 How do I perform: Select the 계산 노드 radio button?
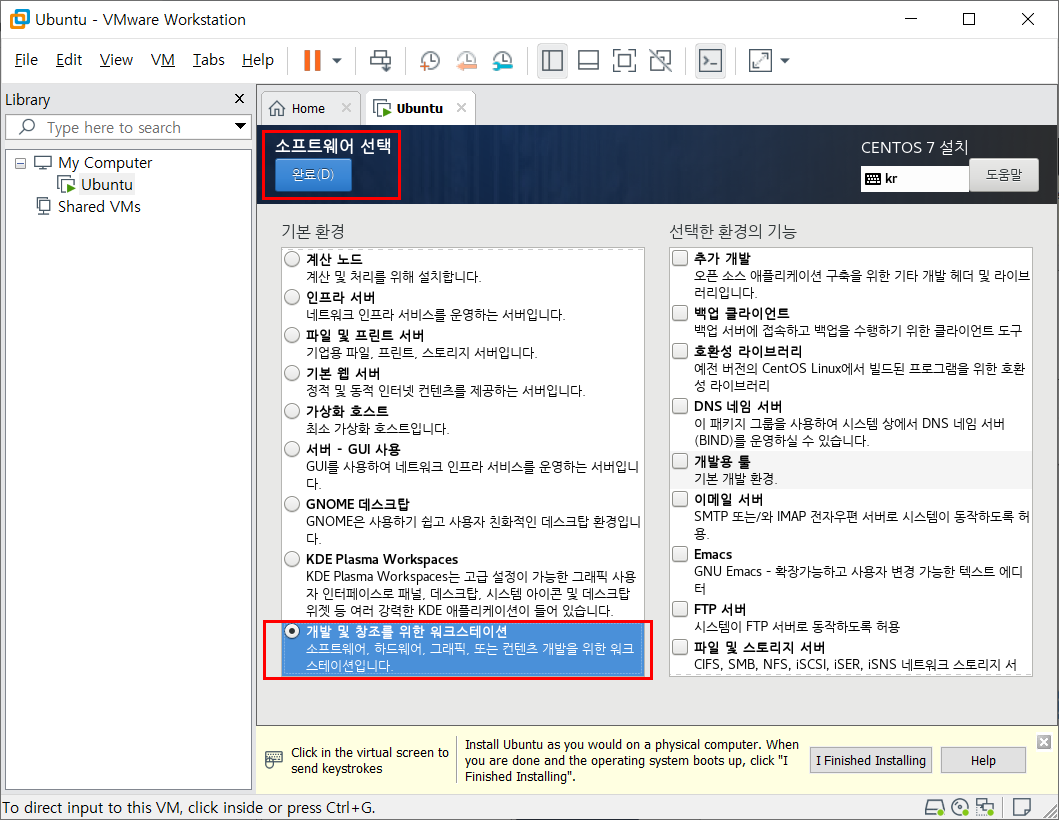pos(292,259)
